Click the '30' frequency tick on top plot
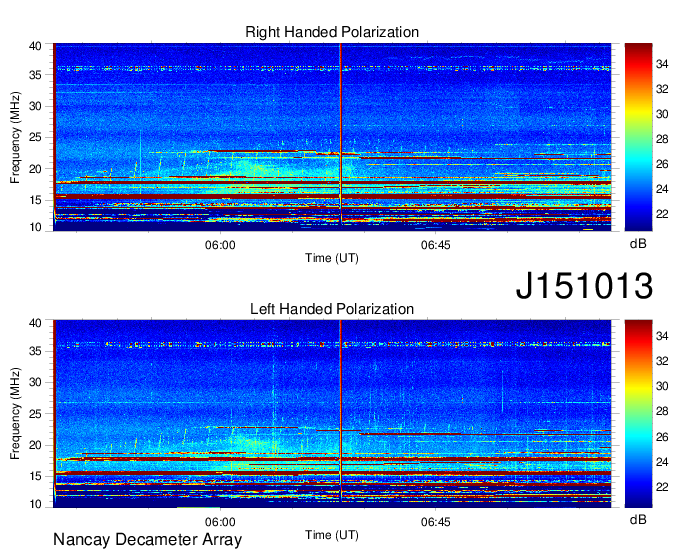This screenshot has height=552, width=680. click(36, 106)
